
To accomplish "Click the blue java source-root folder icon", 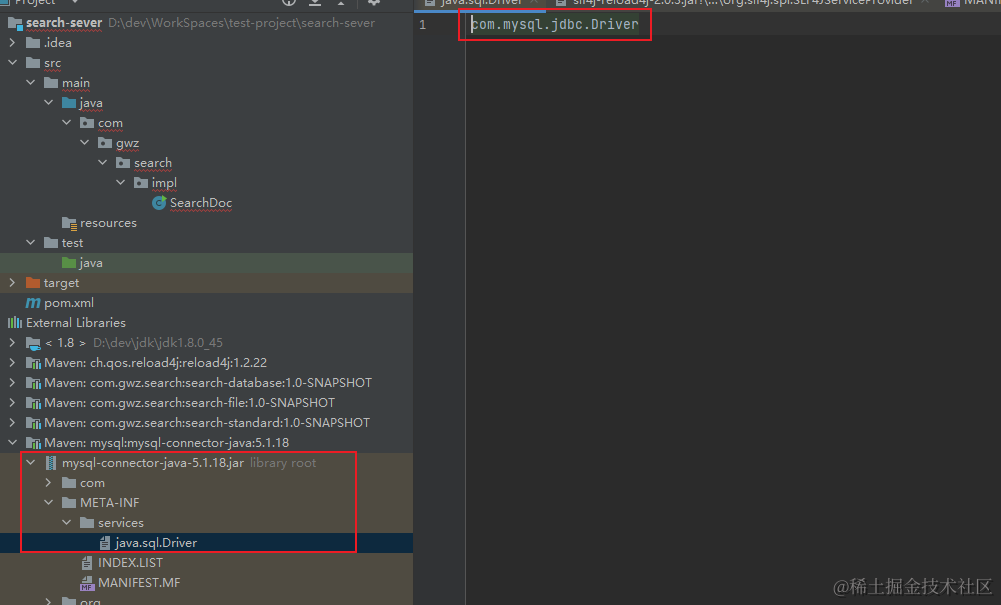I will tap(69, 103).
